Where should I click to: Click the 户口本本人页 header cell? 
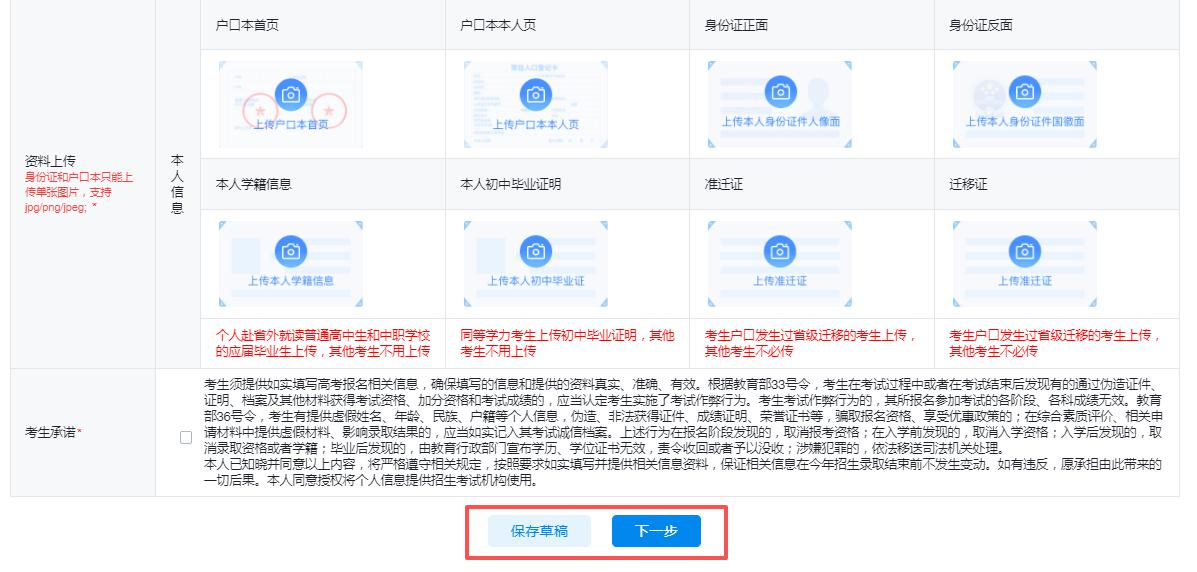pos(567,25)
